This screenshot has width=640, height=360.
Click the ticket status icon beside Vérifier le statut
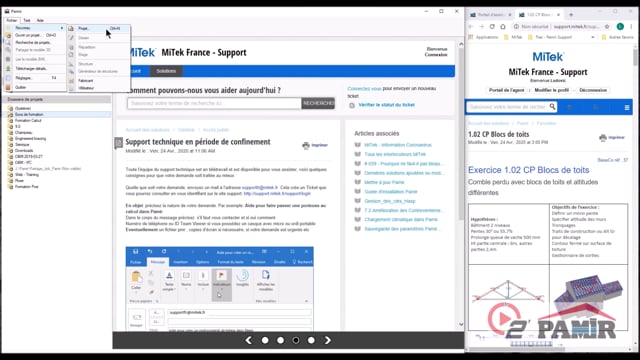click(x=352, y=105)
